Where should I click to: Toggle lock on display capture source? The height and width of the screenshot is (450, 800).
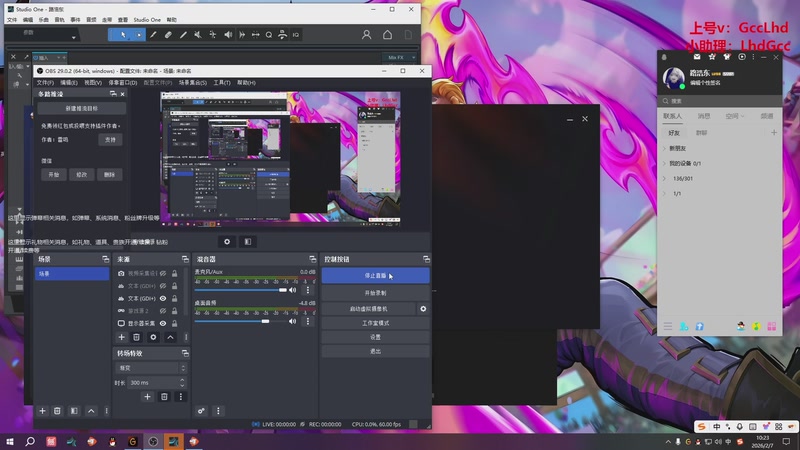click(174, 323)
